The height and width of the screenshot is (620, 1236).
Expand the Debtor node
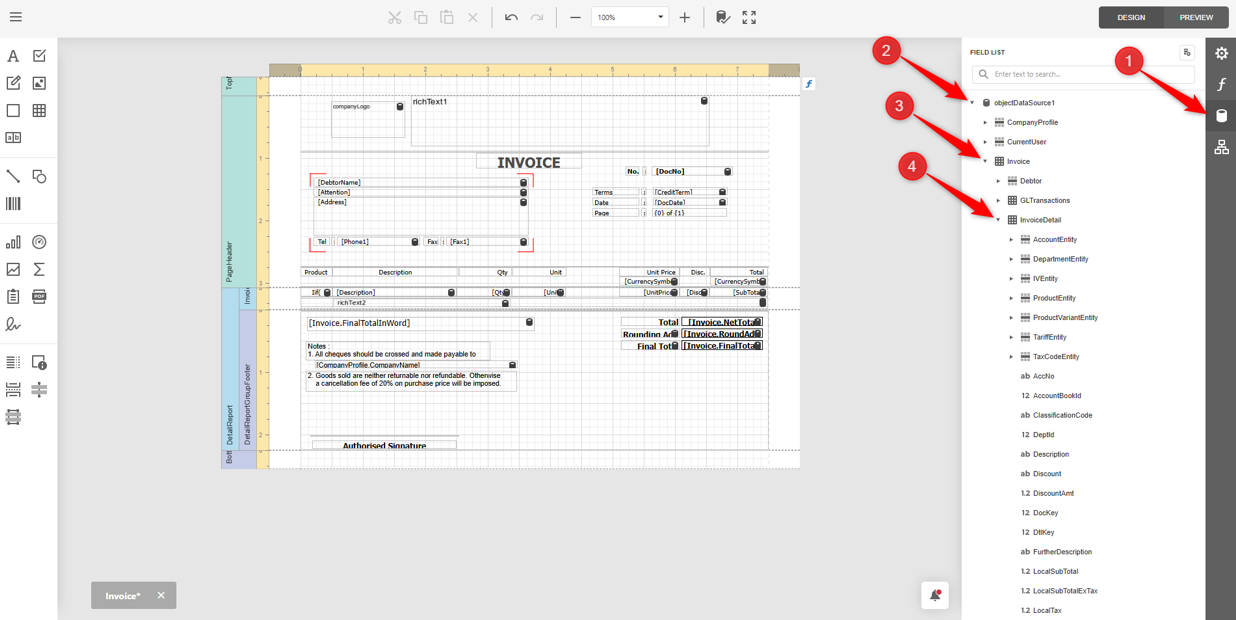998,181
